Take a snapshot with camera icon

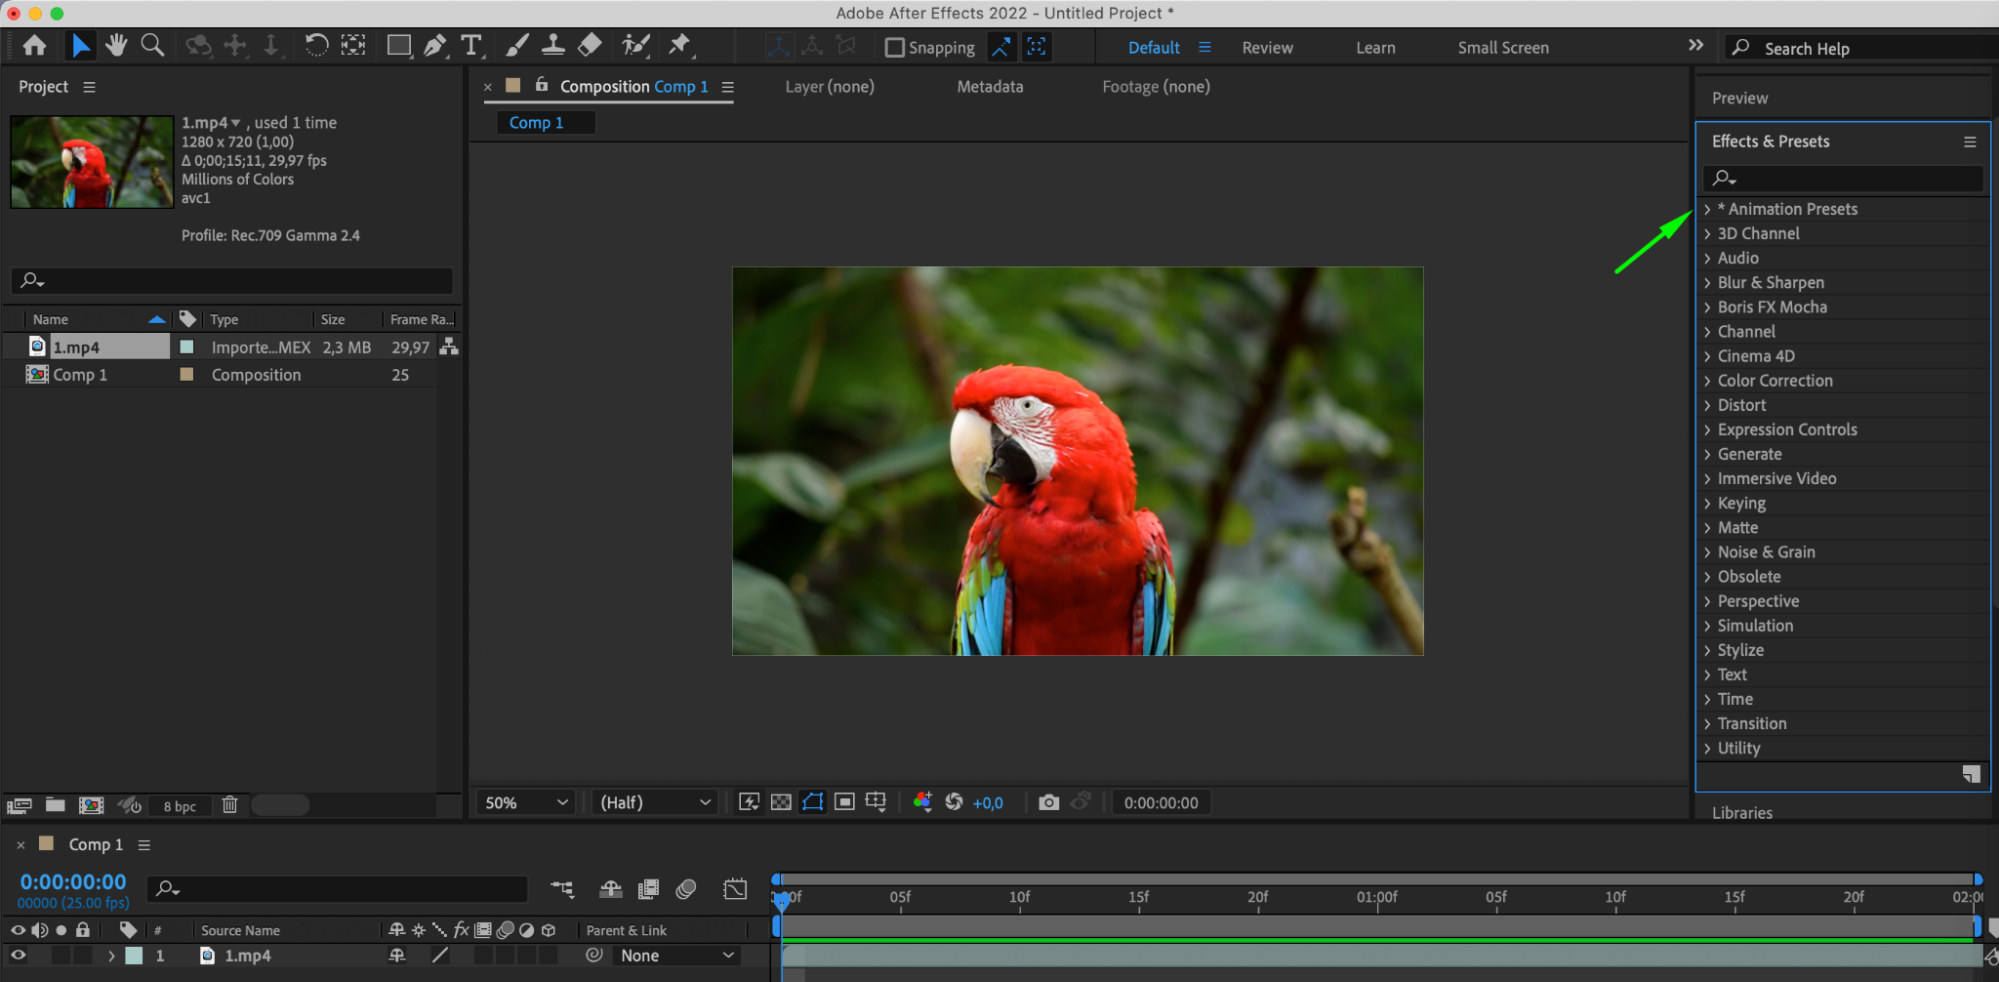tap(1048, 802)
